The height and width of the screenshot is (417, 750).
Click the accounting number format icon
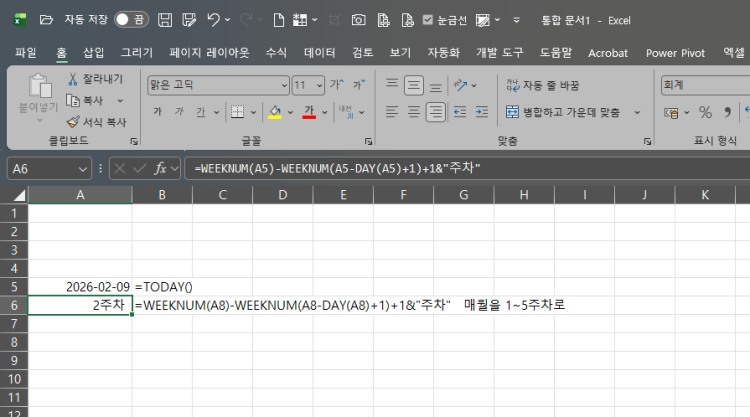tap(671, 112)
